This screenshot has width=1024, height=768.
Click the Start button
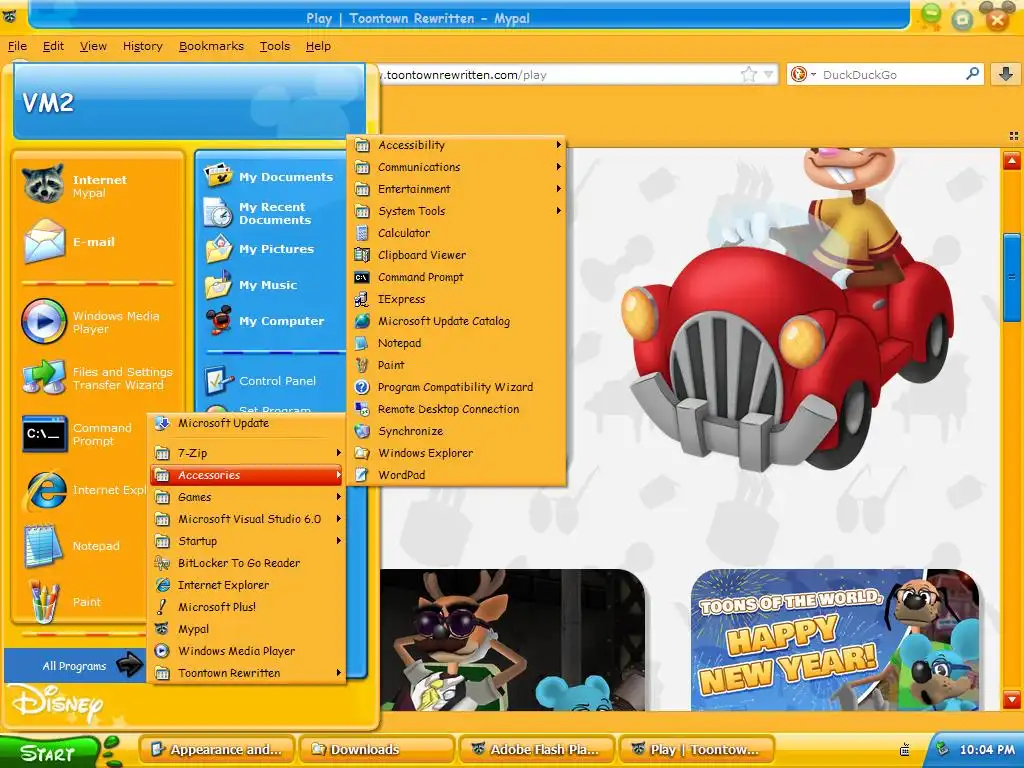(x=50, y=752)
